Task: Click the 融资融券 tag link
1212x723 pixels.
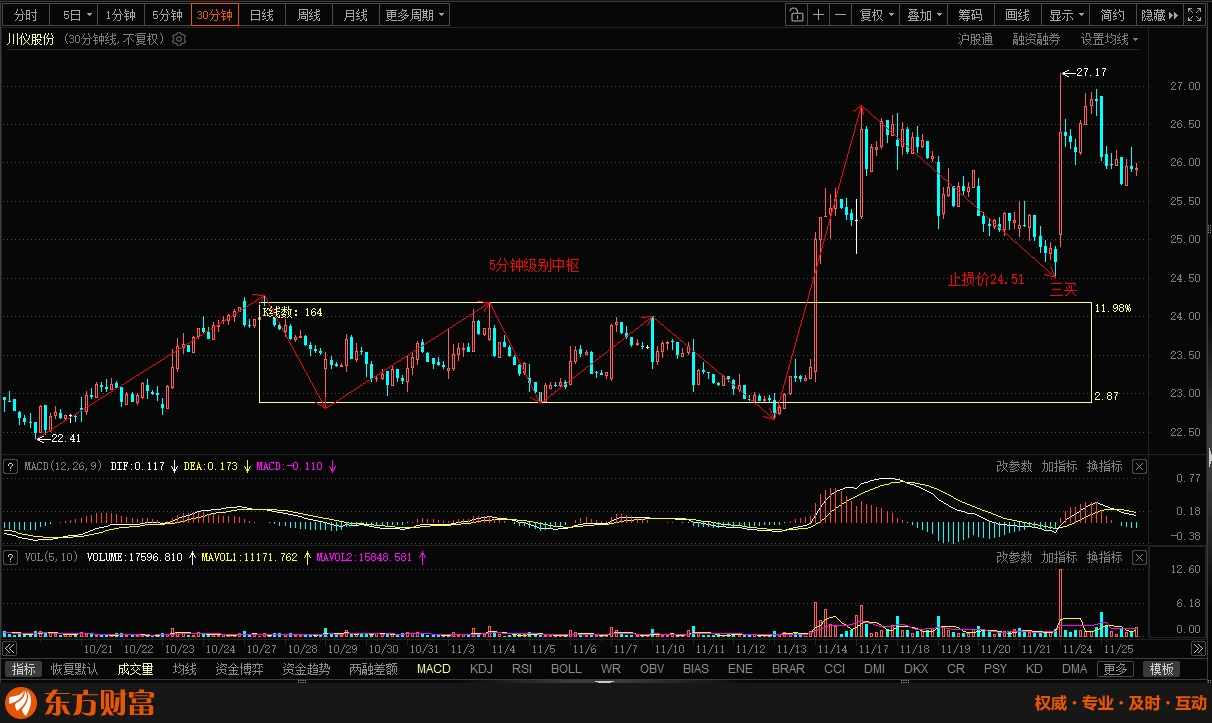Action: pos(1036,39)
